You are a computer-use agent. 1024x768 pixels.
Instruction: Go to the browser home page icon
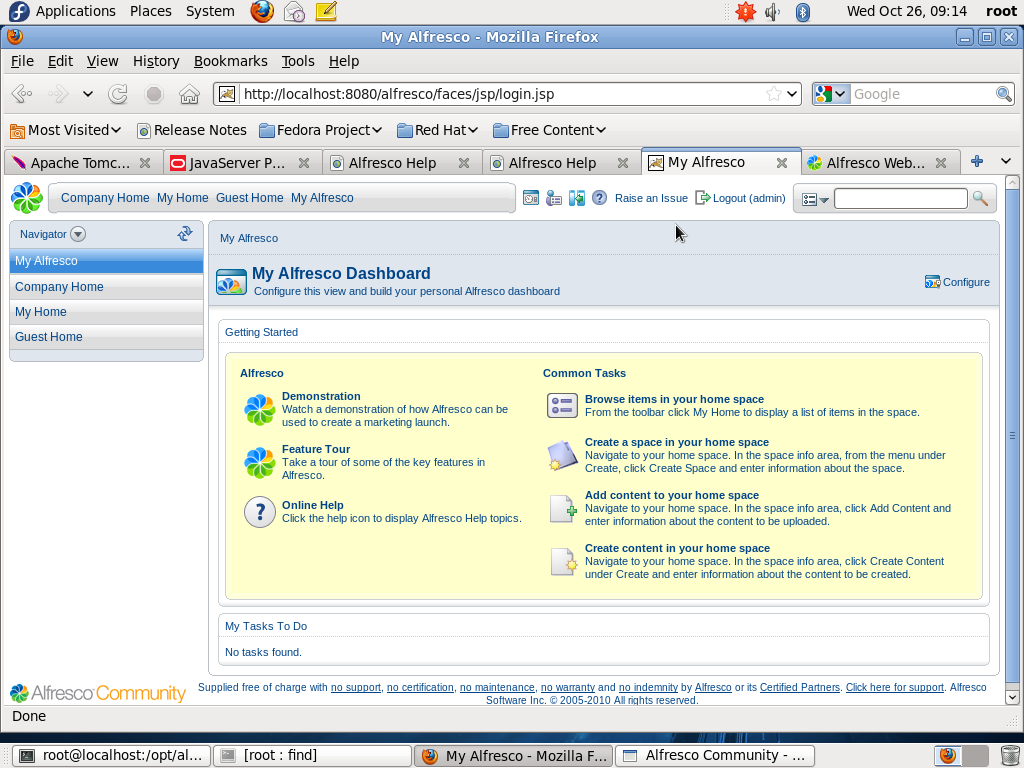(189, 94)
